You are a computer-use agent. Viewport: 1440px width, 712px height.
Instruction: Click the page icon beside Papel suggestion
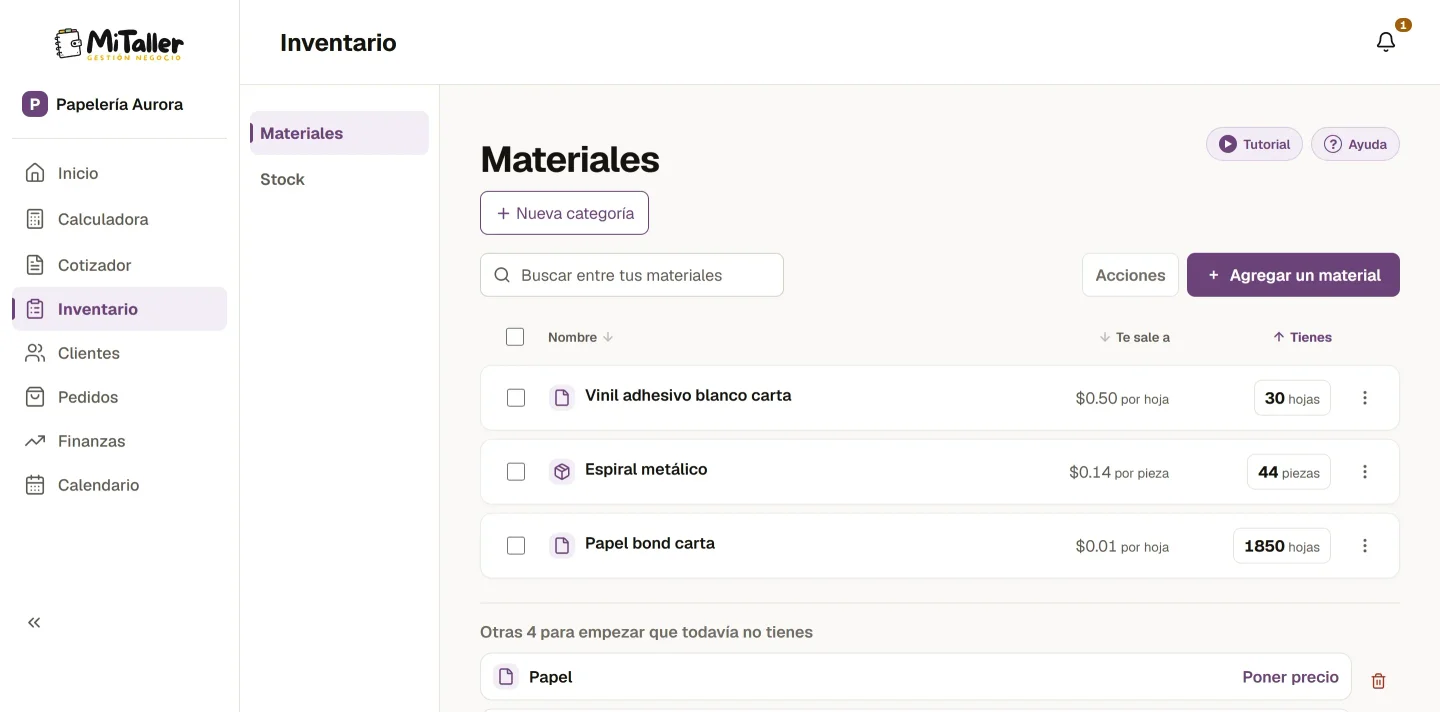[x=506, y=677]
